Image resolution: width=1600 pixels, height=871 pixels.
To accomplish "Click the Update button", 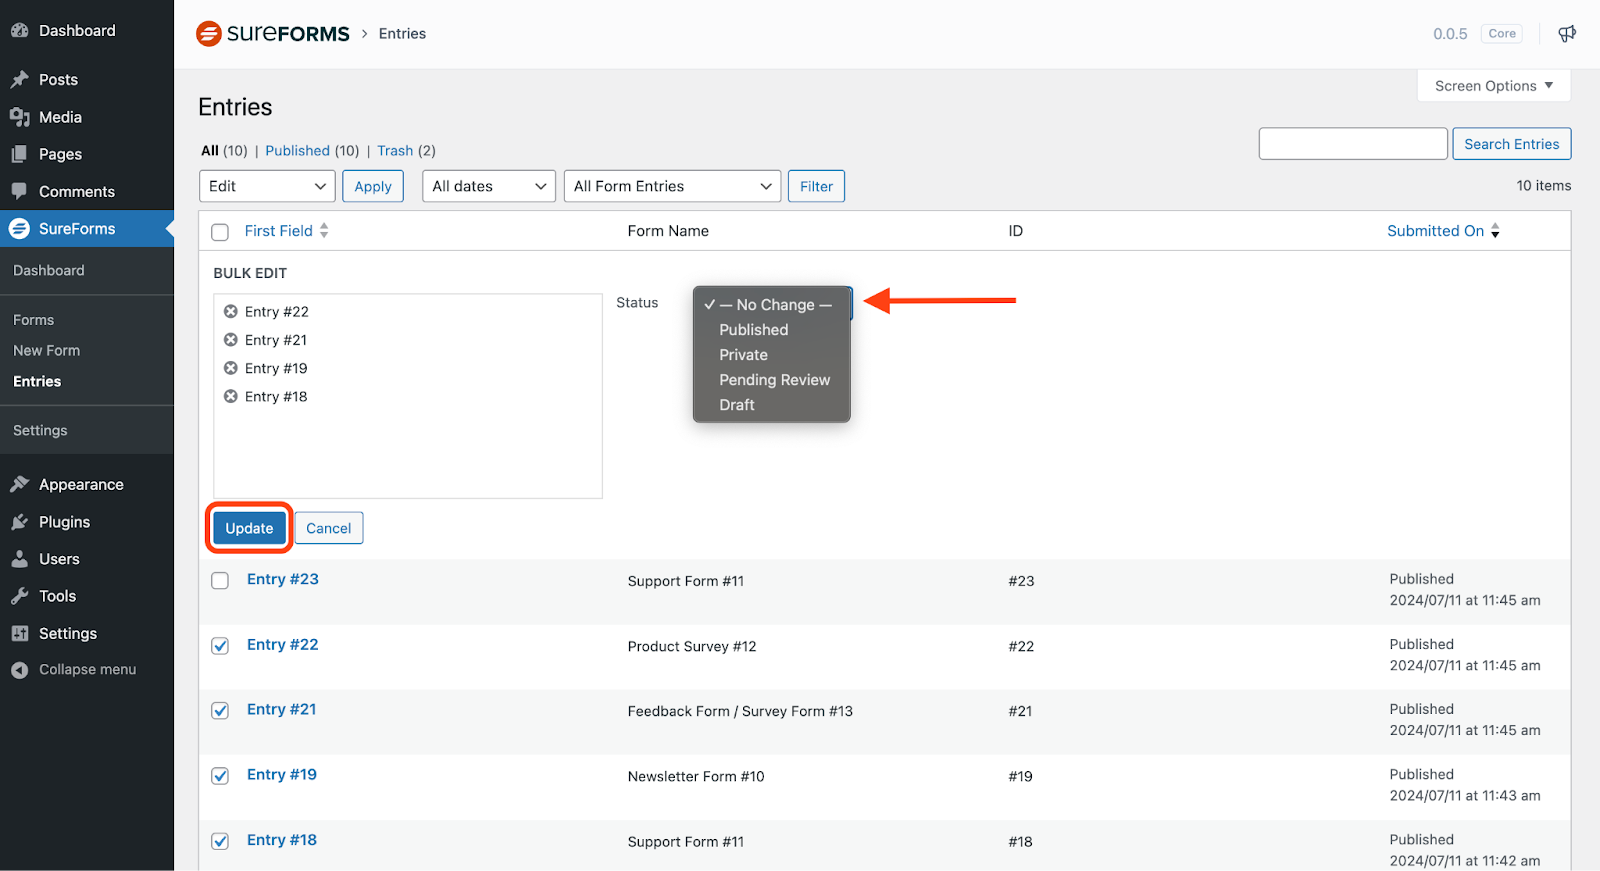I will click(x=249, y=528).
